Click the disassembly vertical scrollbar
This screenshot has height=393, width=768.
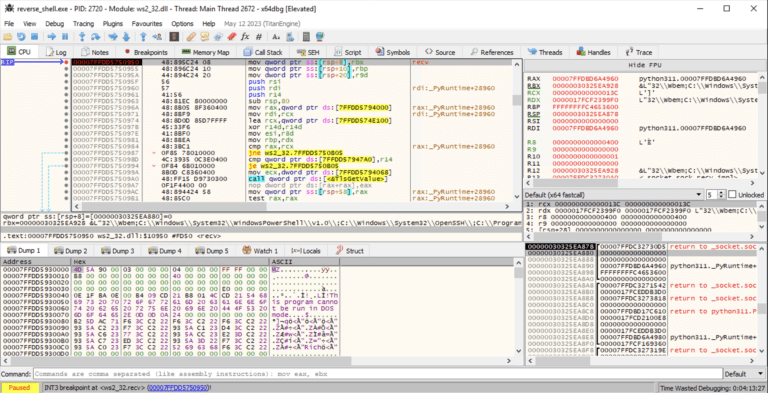517,129
